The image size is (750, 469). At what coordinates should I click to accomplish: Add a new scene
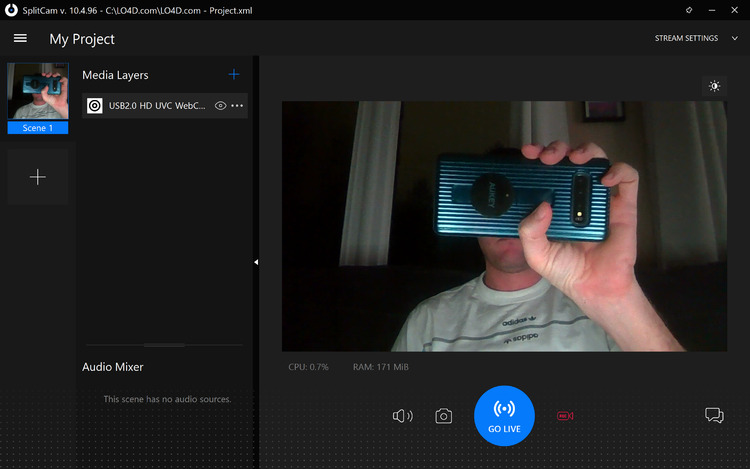38,177
